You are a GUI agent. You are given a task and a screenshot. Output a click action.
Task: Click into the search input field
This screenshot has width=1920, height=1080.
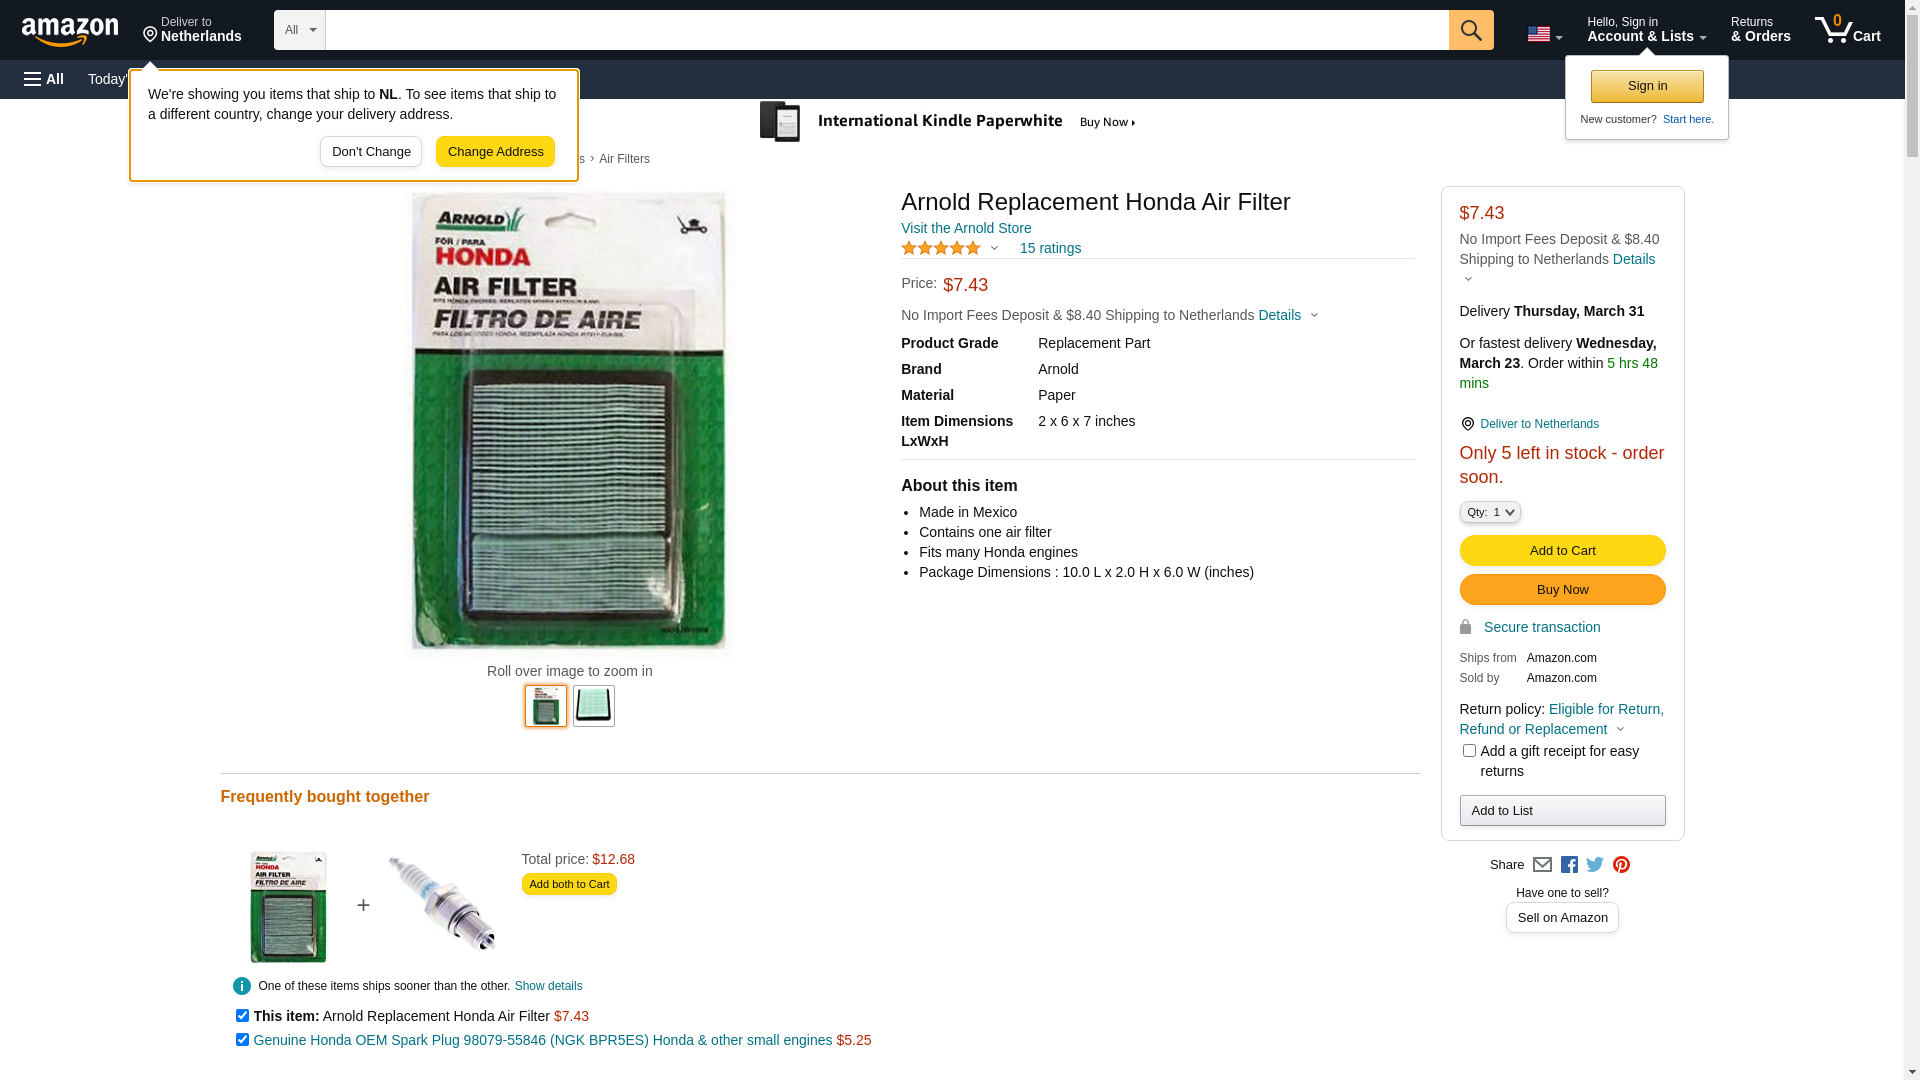pos(887,30)
